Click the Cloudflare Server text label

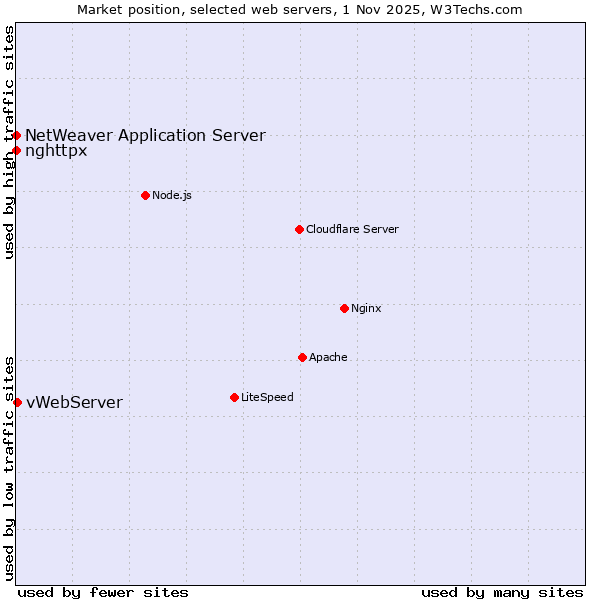click(352, 229)
